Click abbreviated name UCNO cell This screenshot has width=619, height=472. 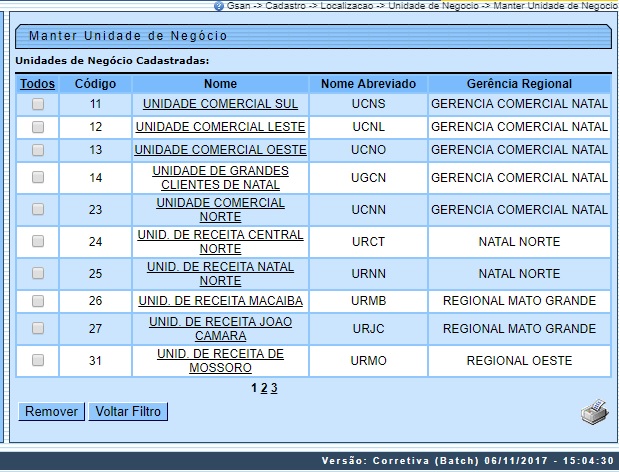[x=368, y=150]
